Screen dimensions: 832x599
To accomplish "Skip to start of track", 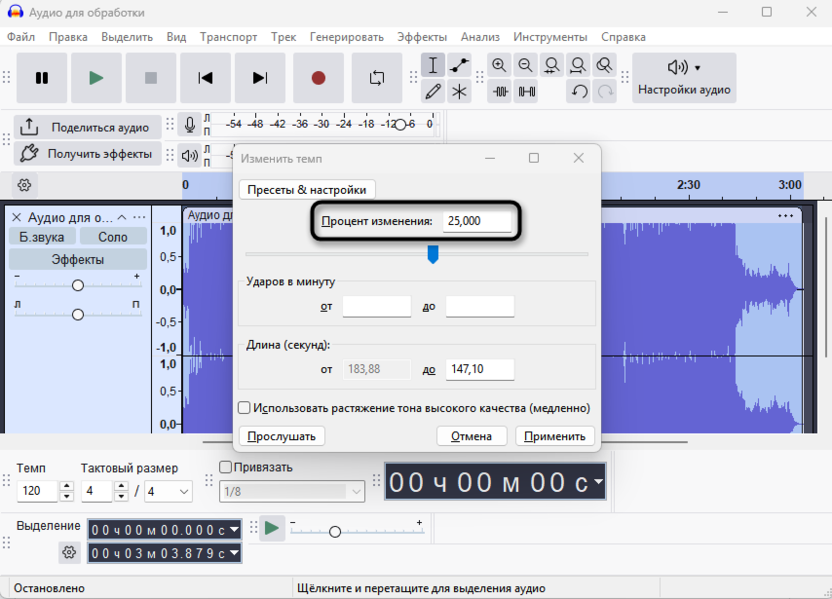I will [205, 78].
